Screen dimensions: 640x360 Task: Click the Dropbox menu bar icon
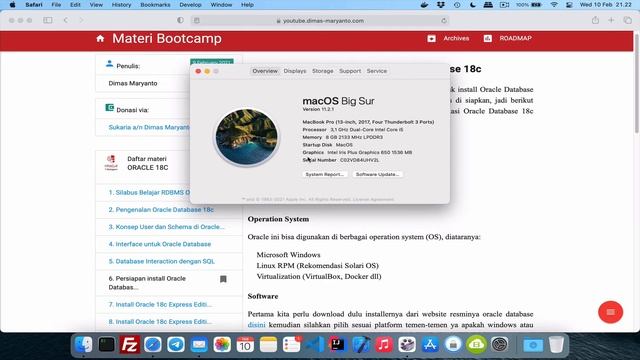(x=441, y=5)
